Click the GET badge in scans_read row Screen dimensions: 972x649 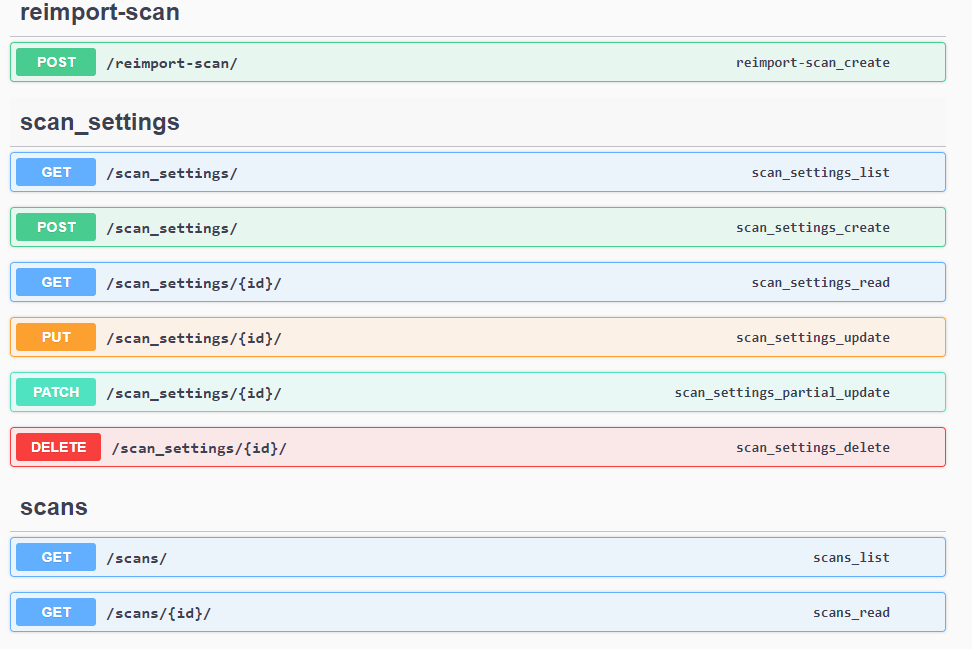coord(56,612)
